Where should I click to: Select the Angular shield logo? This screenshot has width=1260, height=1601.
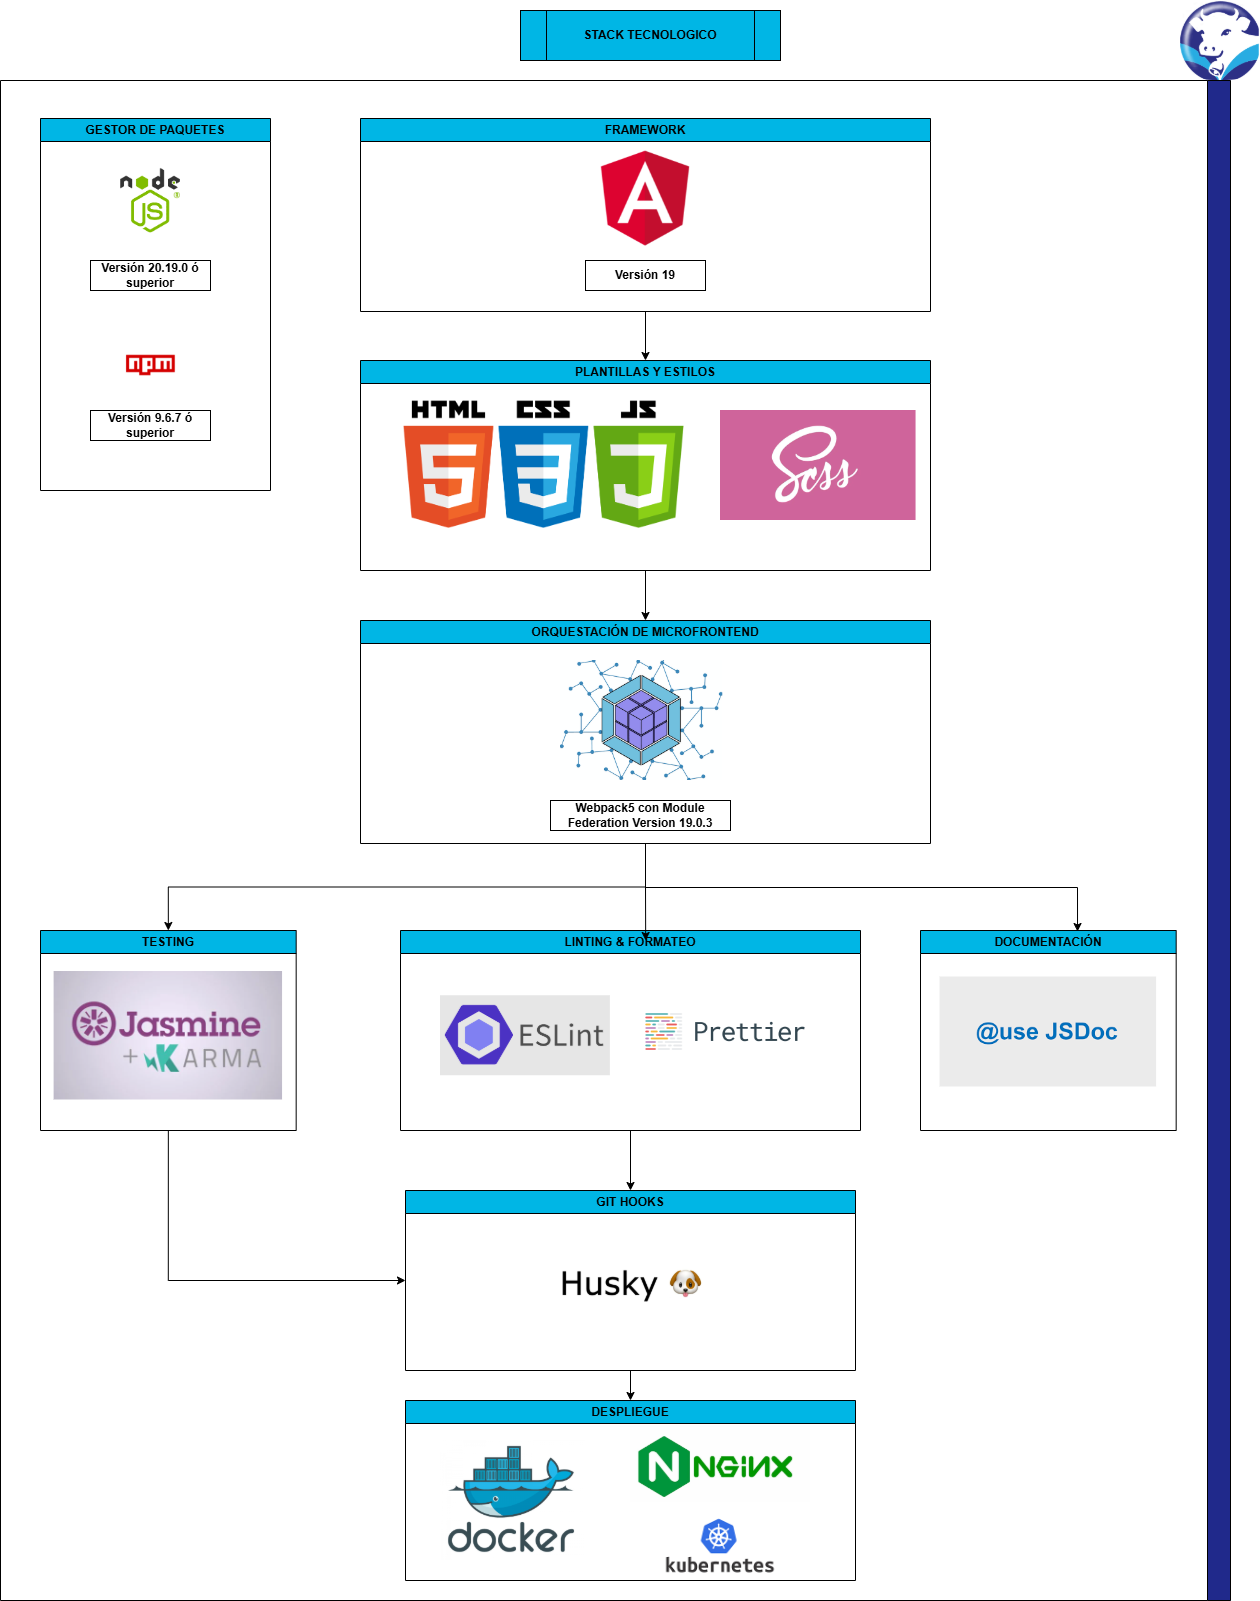645,198
